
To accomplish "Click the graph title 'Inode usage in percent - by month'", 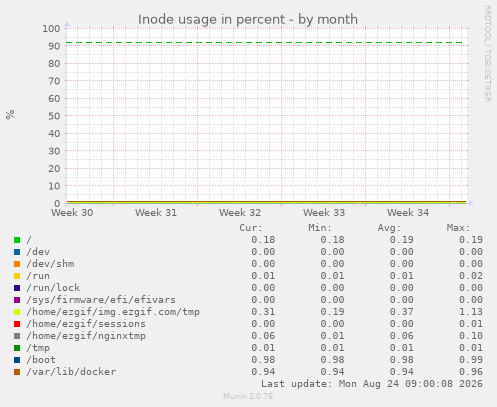I will [248, 20].
